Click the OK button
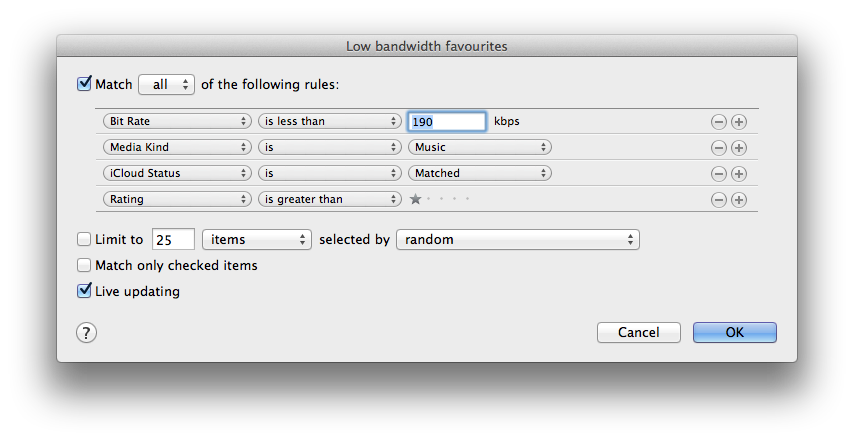Image resolution: width=854 pixels, height=441 pixels. tap(734, 332)
